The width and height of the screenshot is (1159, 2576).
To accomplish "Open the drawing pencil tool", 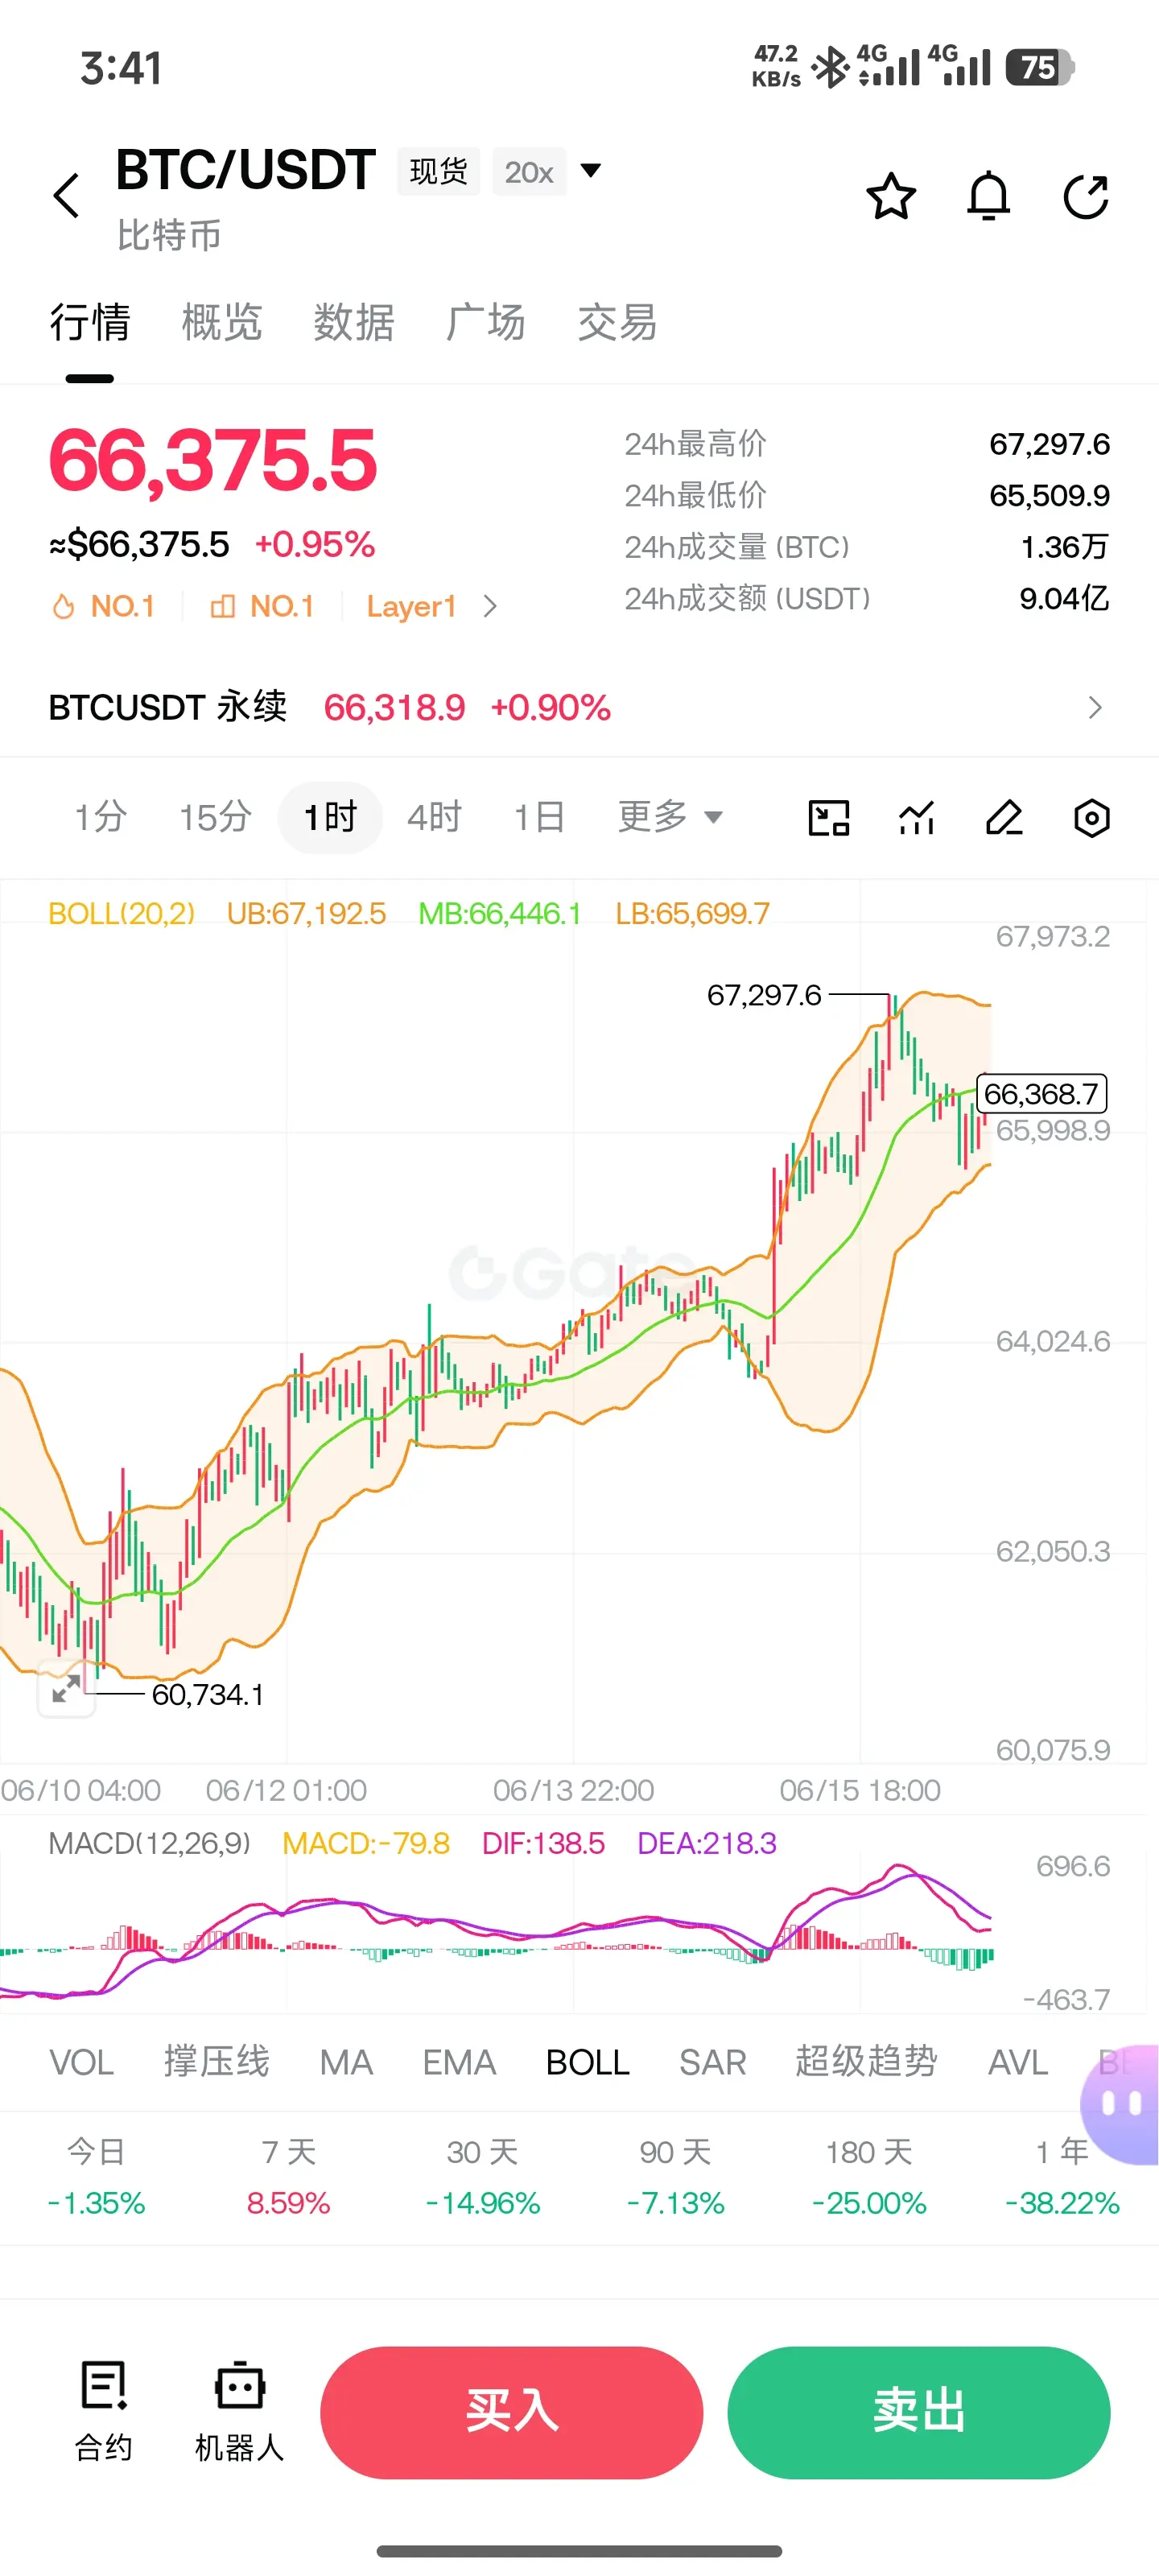I will point(1004,818).
